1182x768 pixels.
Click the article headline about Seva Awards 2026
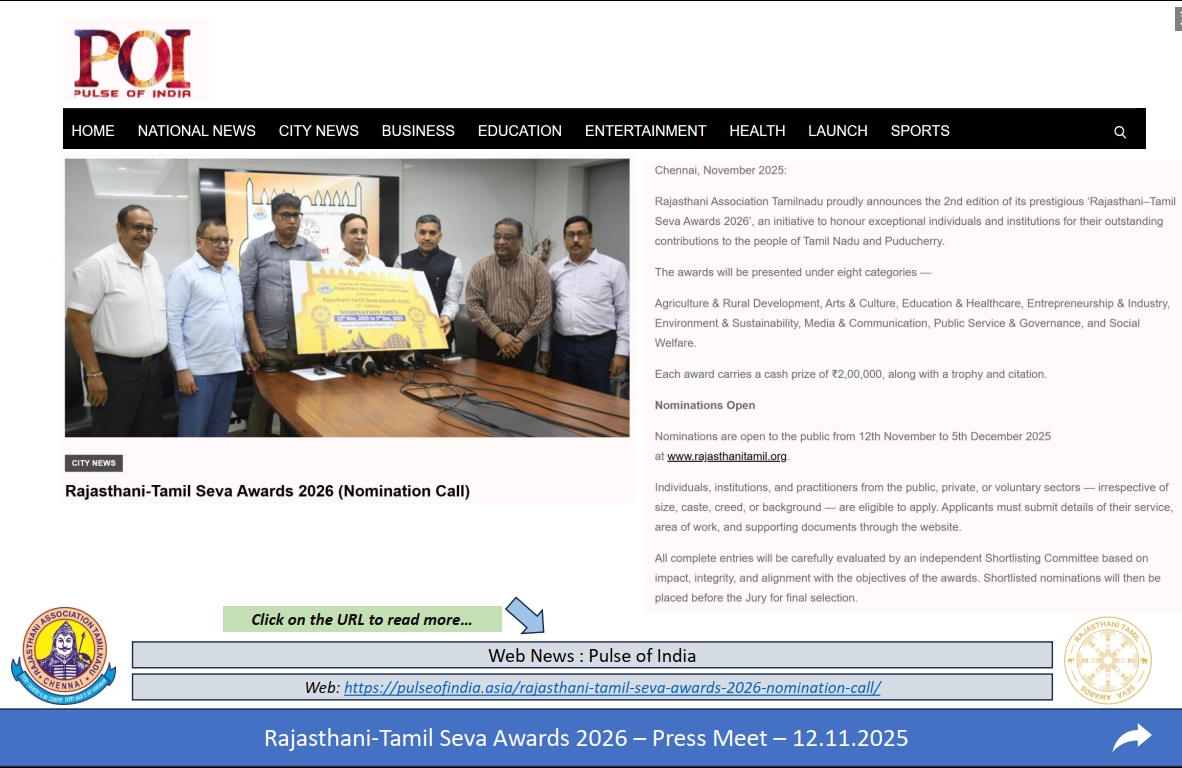click(267, 491)
